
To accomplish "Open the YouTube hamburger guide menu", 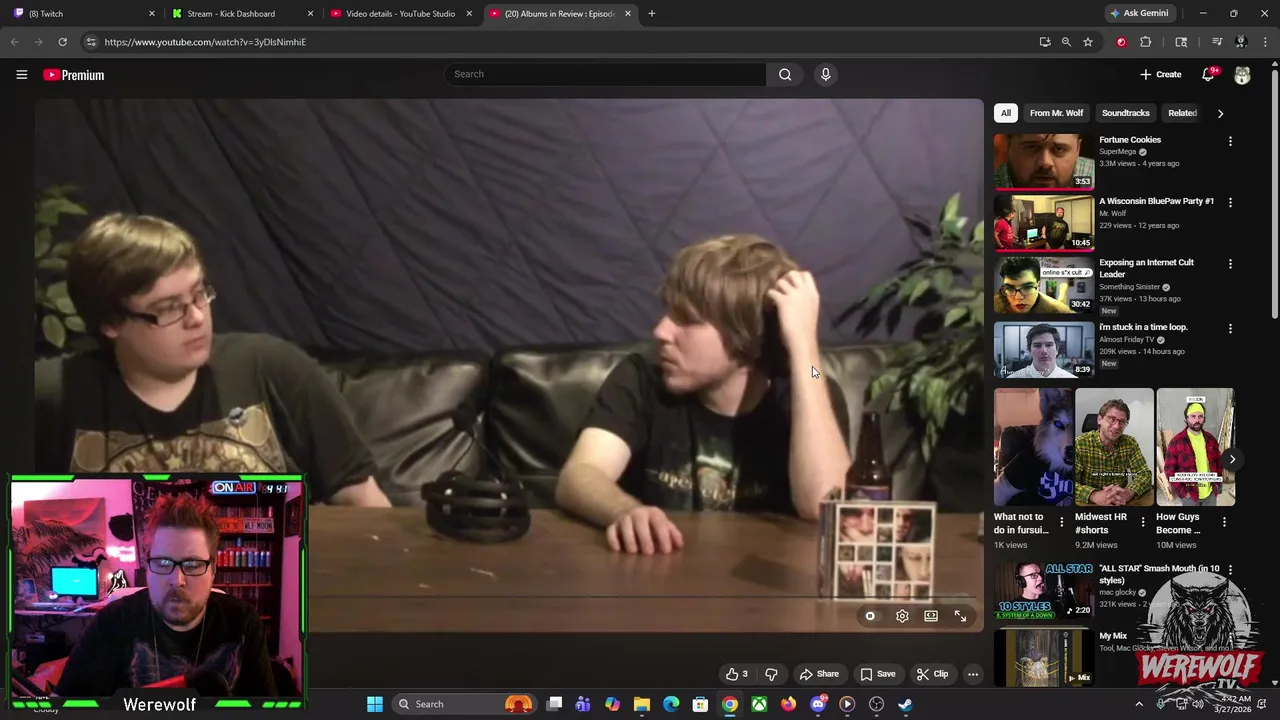I will 21,75.
